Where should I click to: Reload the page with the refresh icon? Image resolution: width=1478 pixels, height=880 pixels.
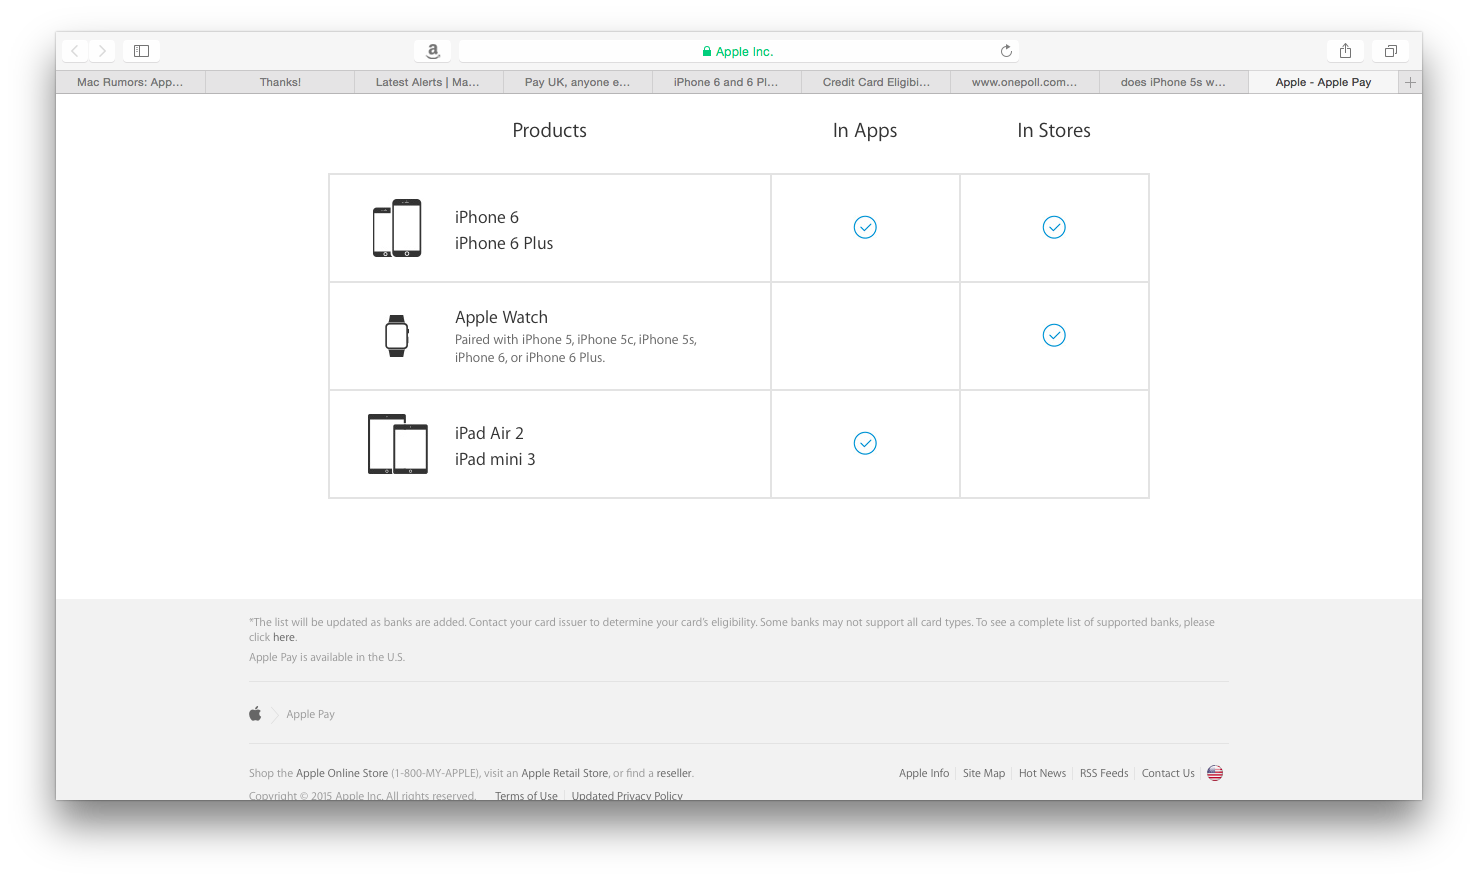click(x=1006, y=51)
